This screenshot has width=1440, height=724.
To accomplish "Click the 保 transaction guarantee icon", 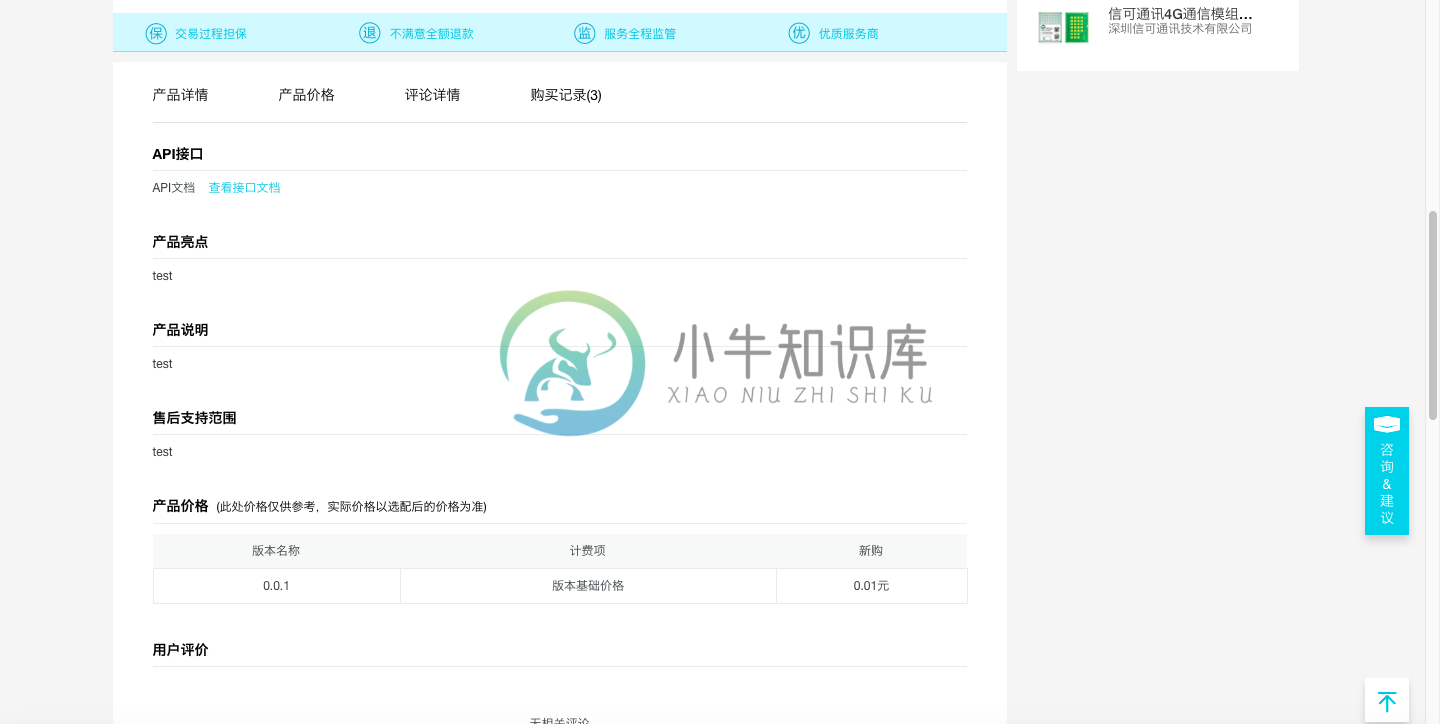I will tap(156, 33).
